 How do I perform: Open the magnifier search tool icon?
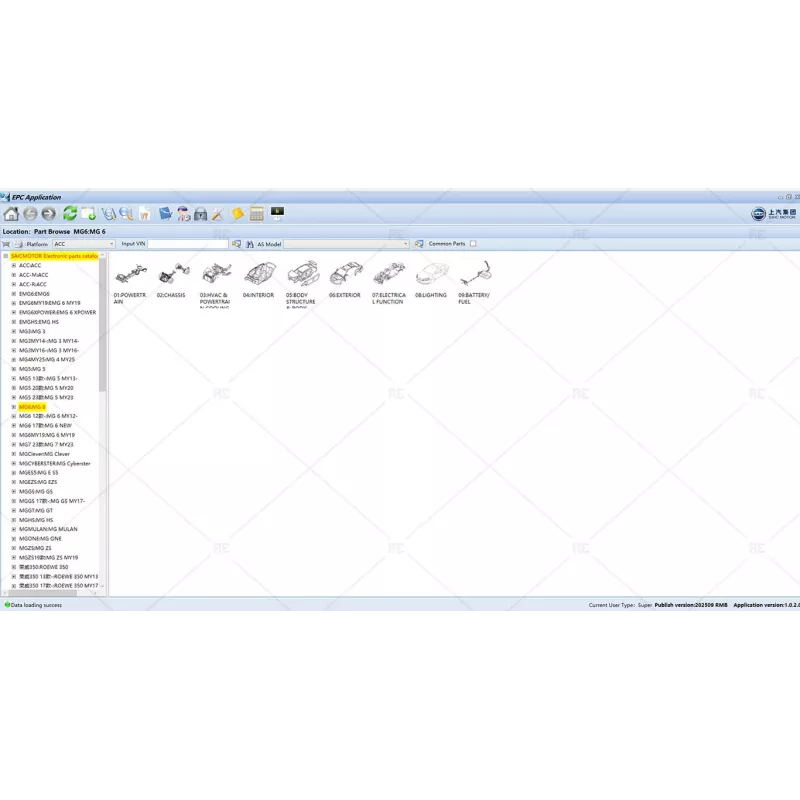click(126, 213)
